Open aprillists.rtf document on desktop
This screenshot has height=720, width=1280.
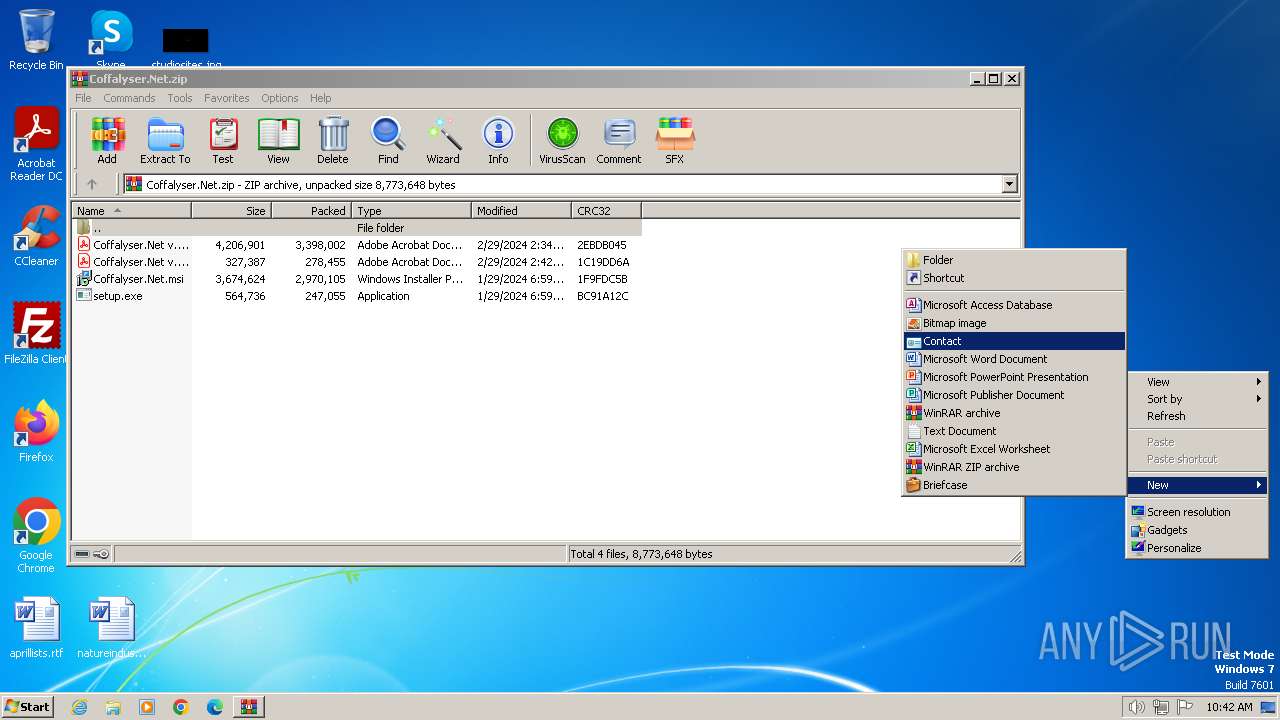coord(36,628)
